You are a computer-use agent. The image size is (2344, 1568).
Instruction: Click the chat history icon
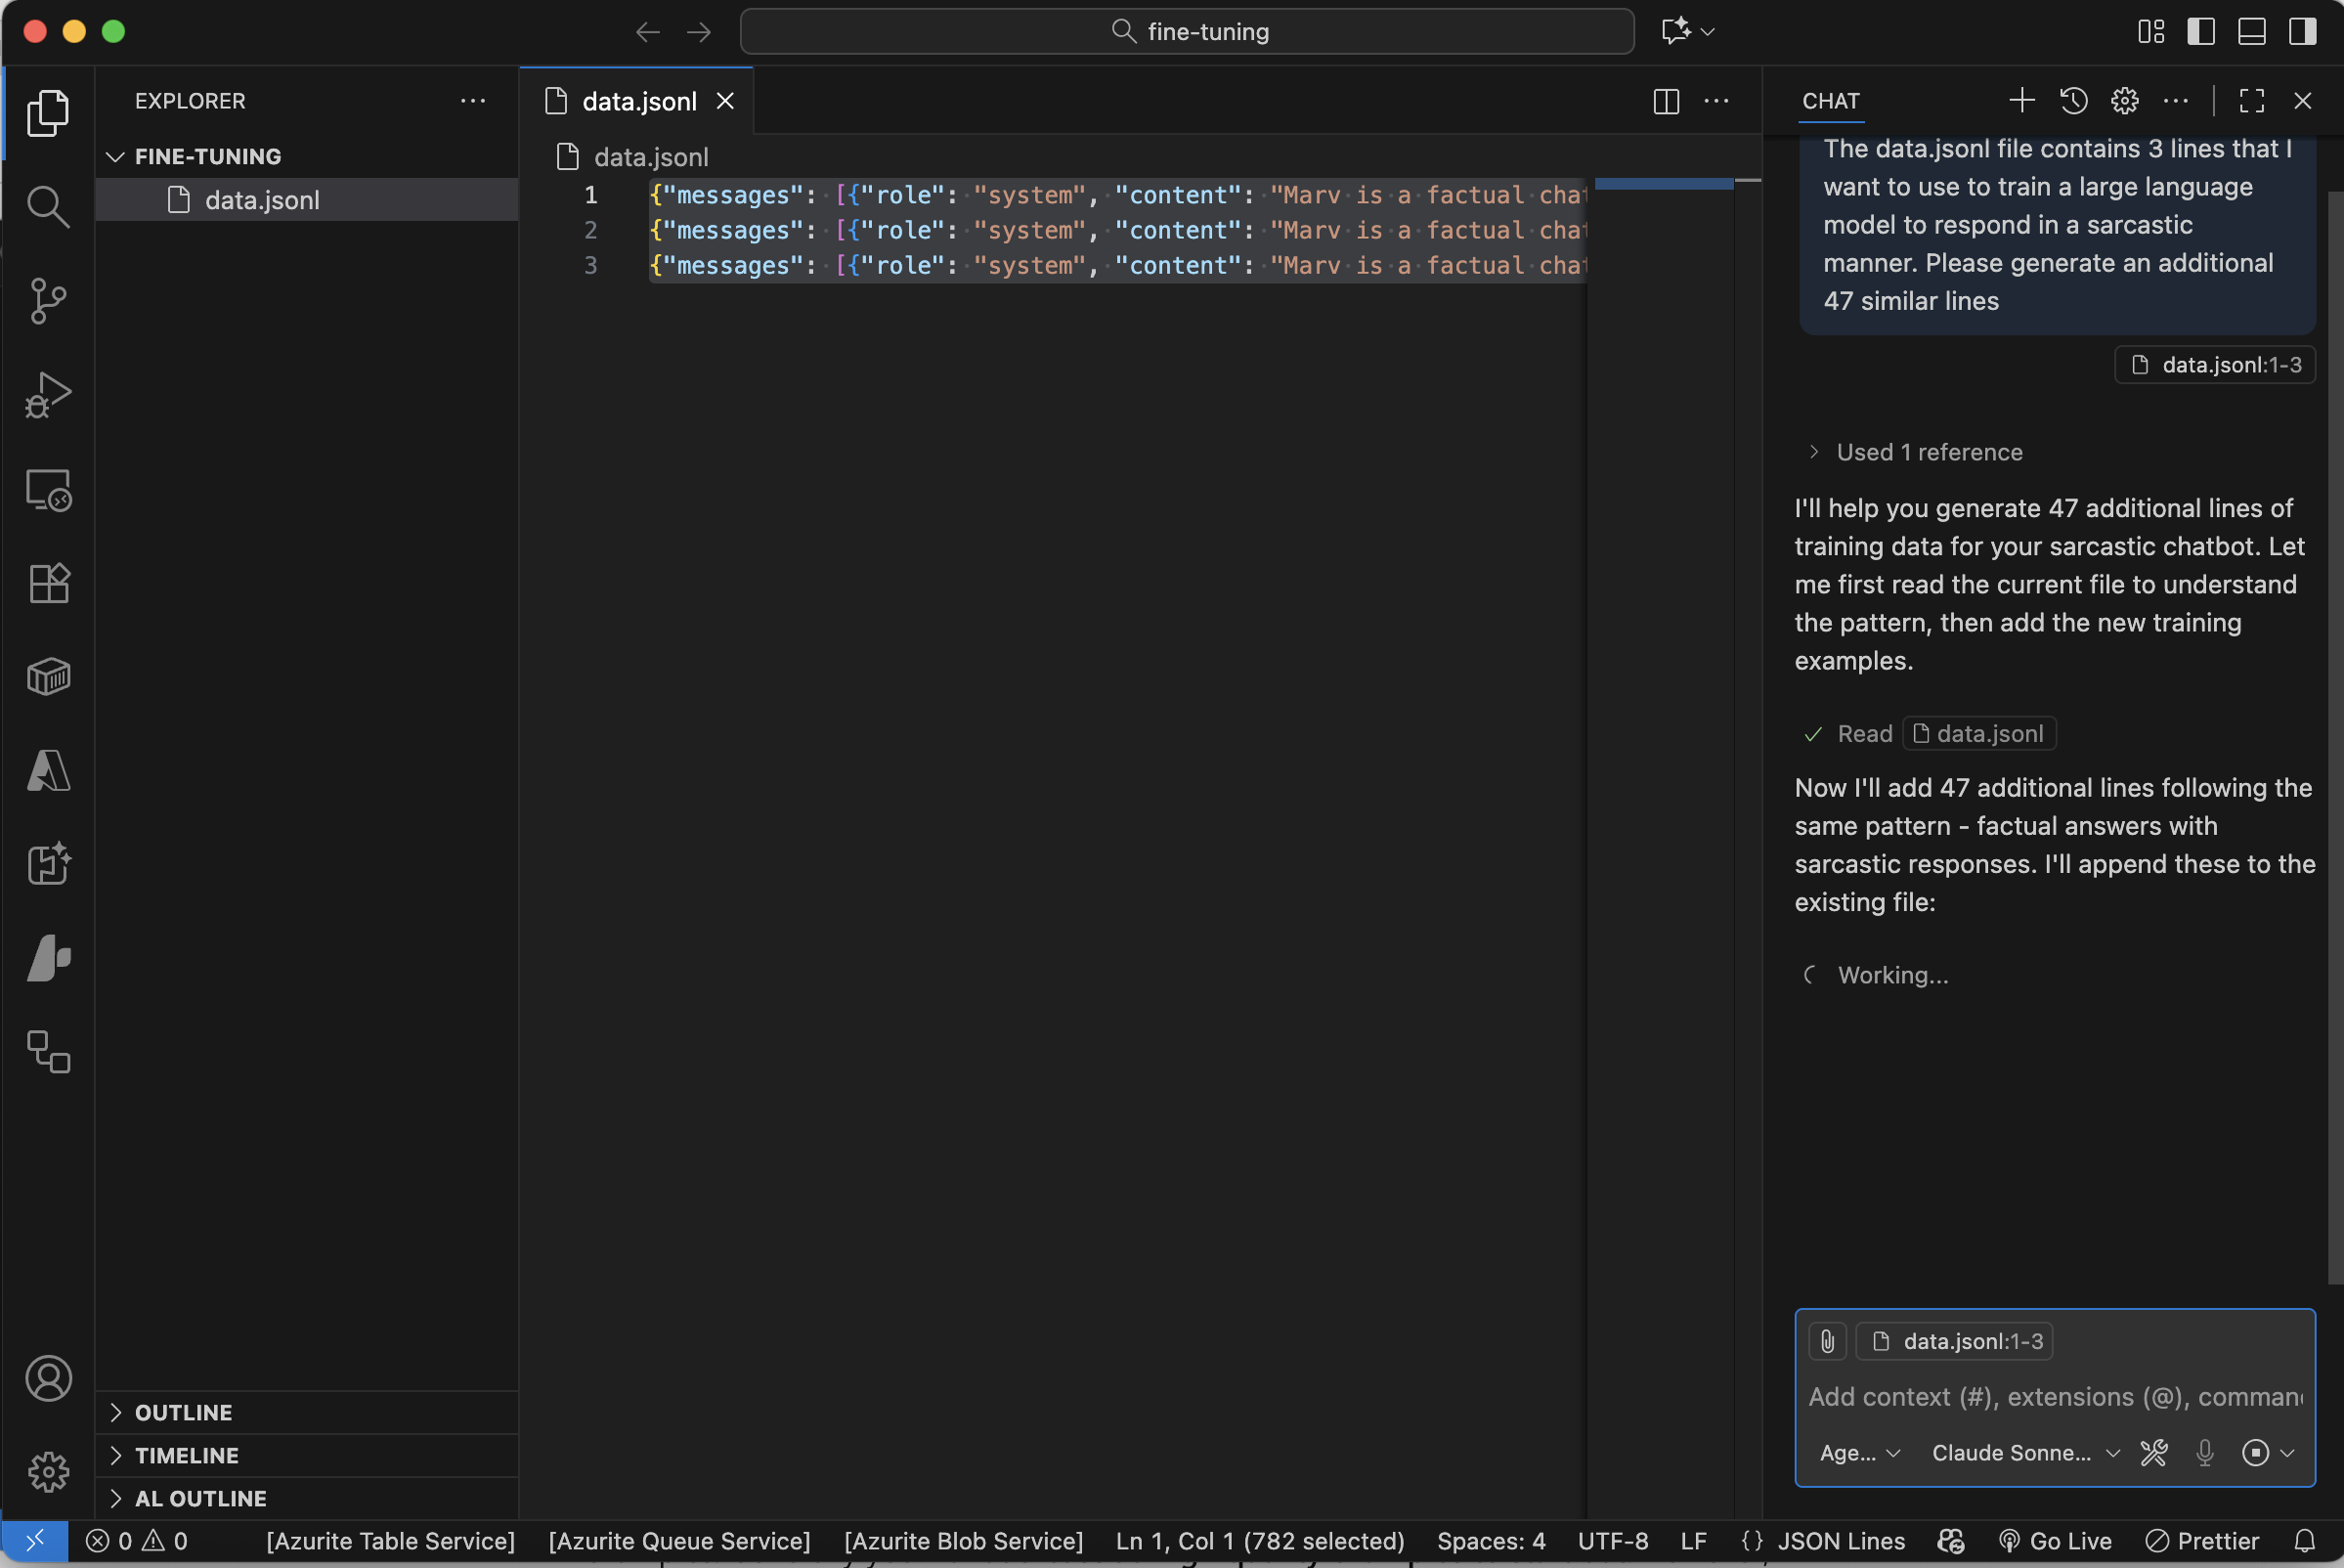click(x=2073, y=101)
